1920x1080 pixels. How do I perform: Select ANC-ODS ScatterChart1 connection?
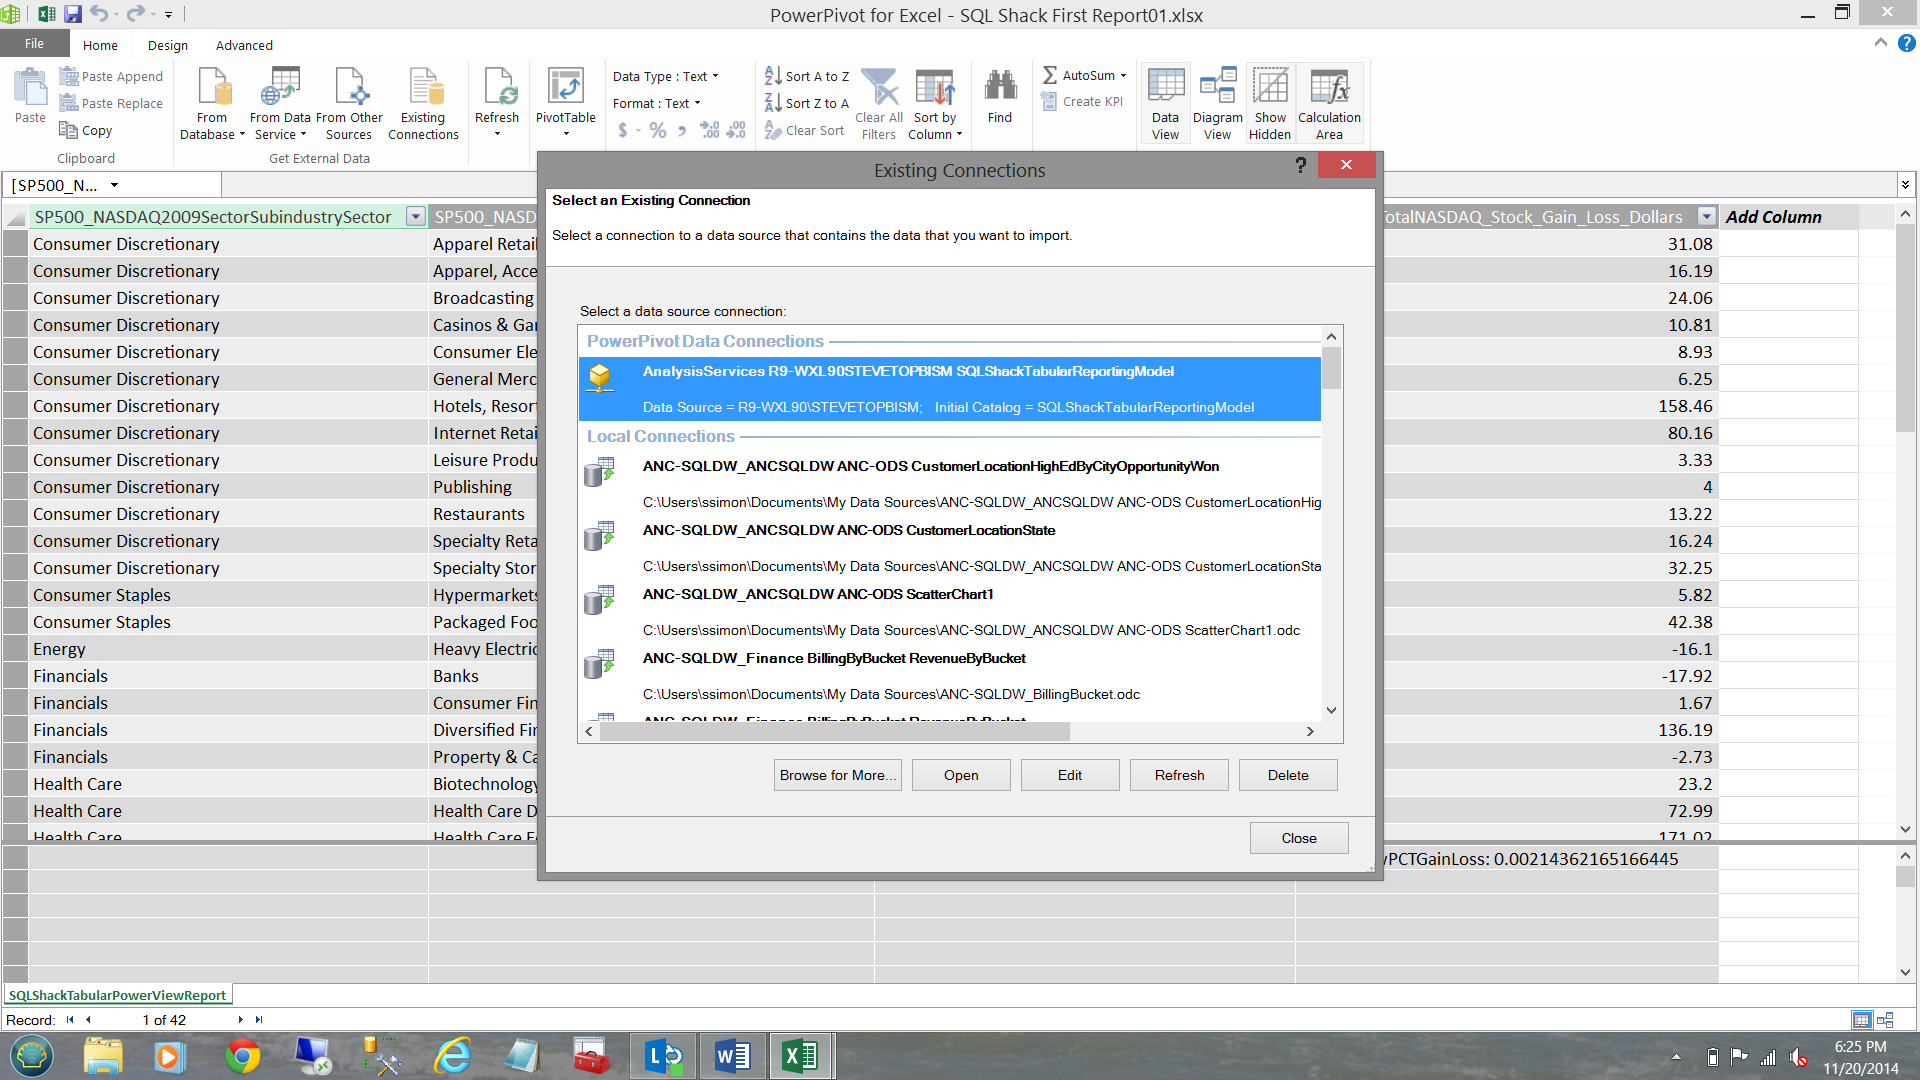click(817, 594)
